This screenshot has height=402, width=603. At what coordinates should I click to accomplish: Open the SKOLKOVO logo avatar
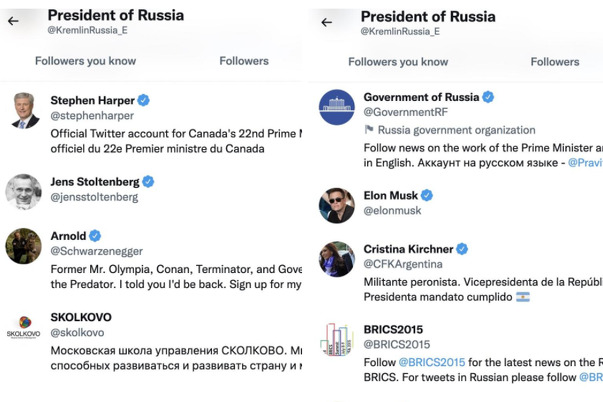(x=23, y=327)
